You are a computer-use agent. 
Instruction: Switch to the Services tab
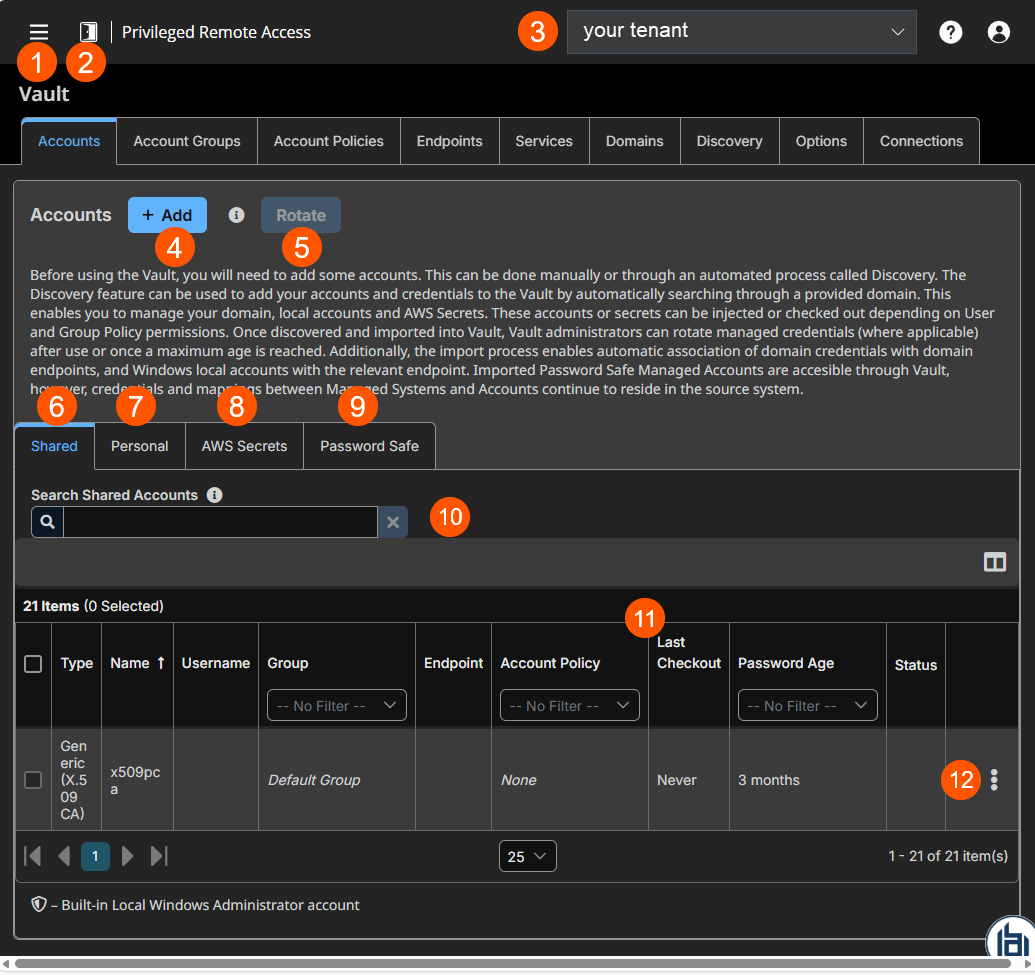[x=544, y=141]
